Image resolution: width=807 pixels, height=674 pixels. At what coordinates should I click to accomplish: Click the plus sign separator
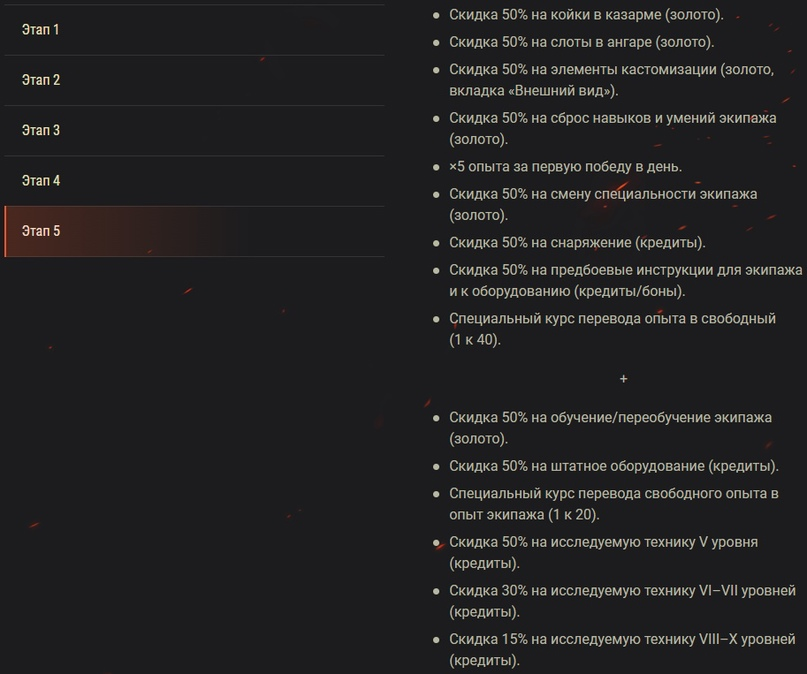pyautogui.click(x=624, y=379)
